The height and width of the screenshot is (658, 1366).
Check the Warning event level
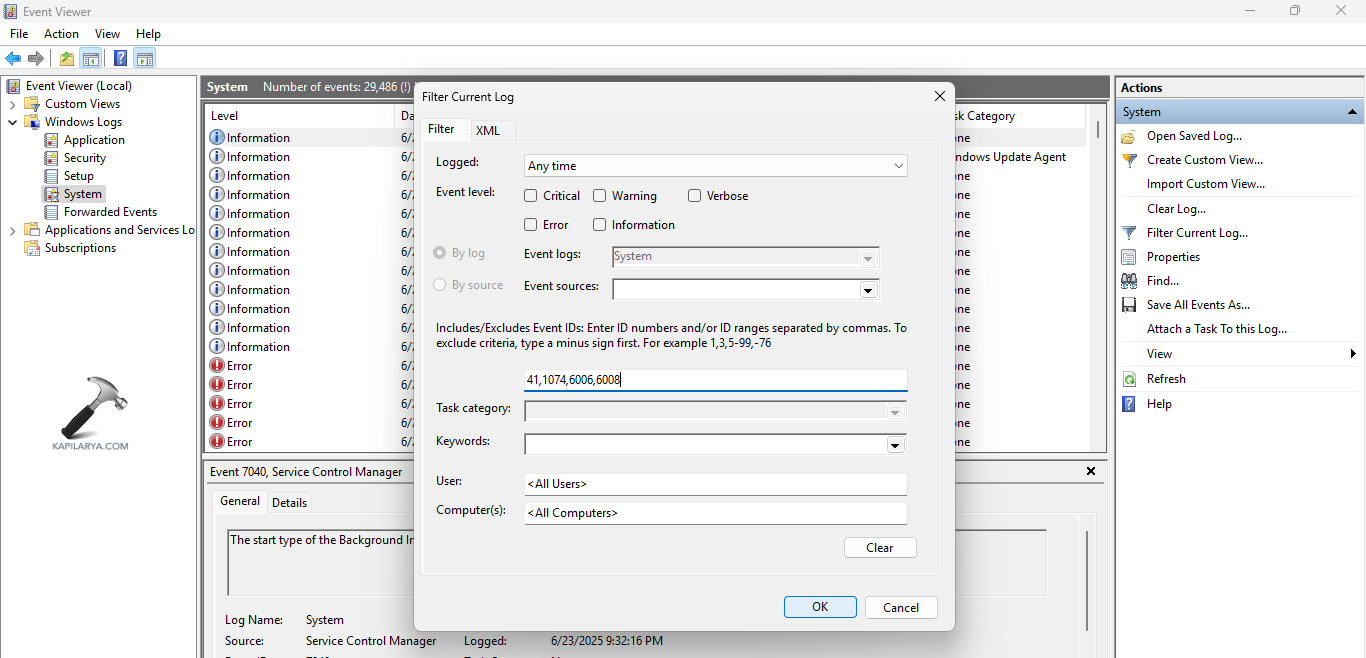click(x=600, y=195)
